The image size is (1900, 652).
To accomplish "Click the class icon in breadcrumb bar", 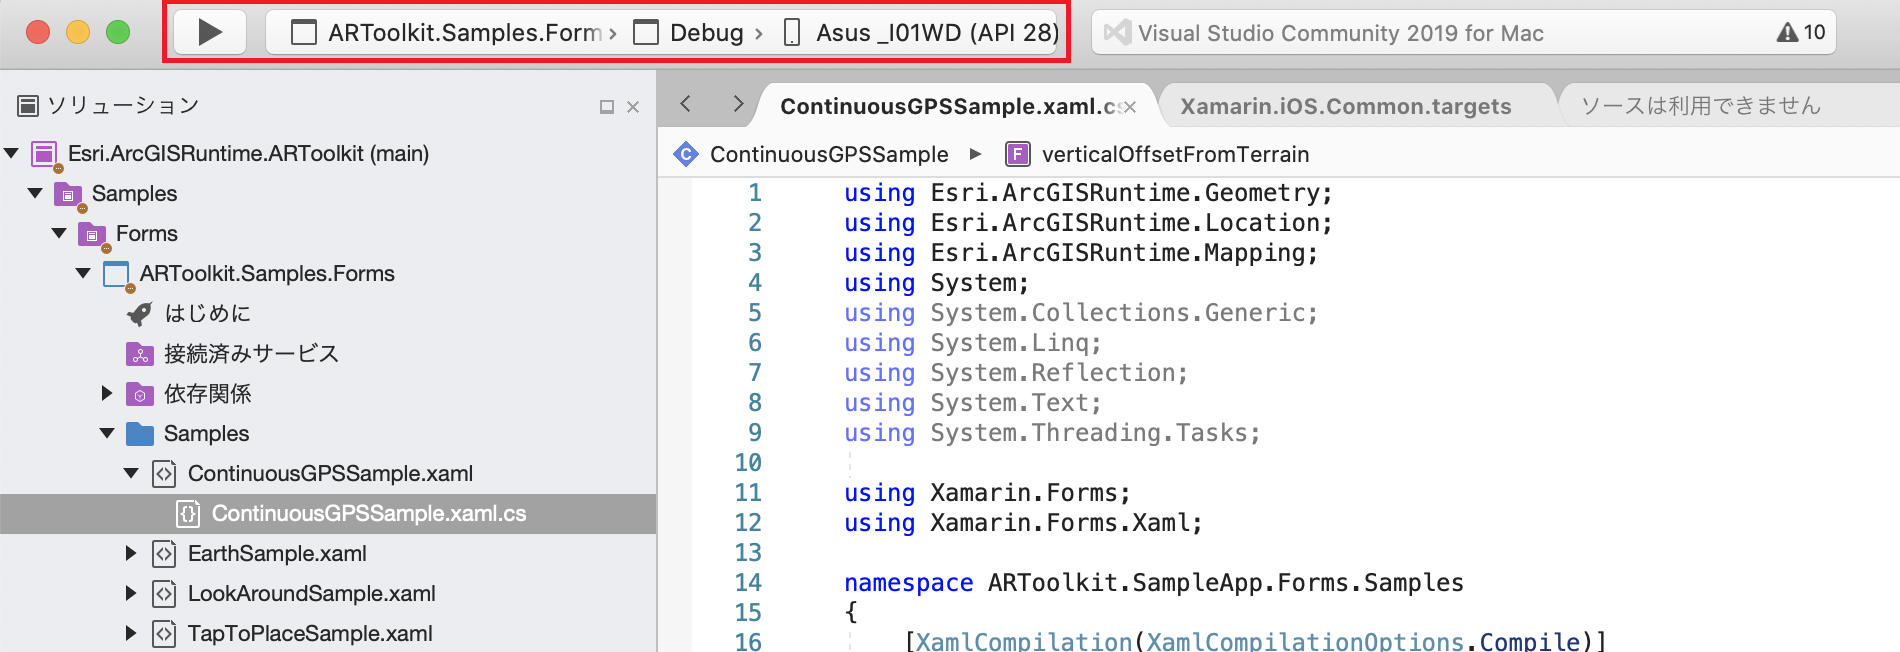I will 686,154.
